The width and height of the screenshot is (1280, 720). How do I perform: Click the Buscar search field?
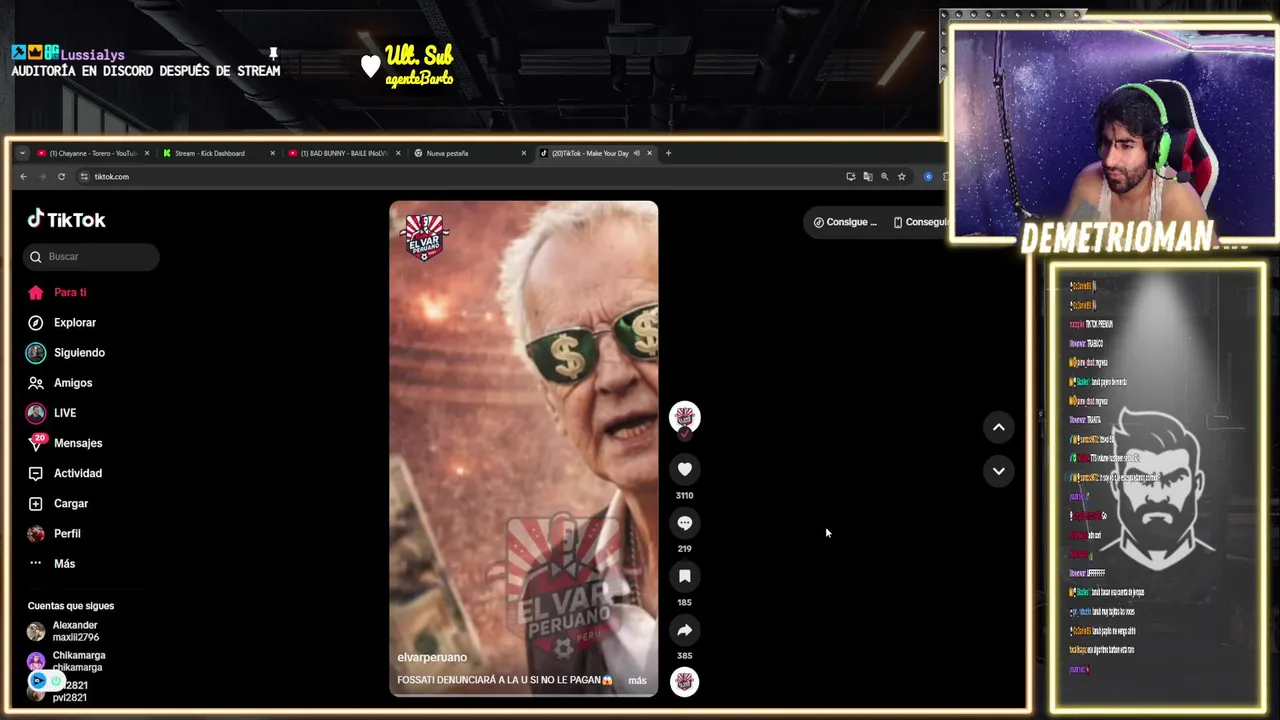pos(91,256)
